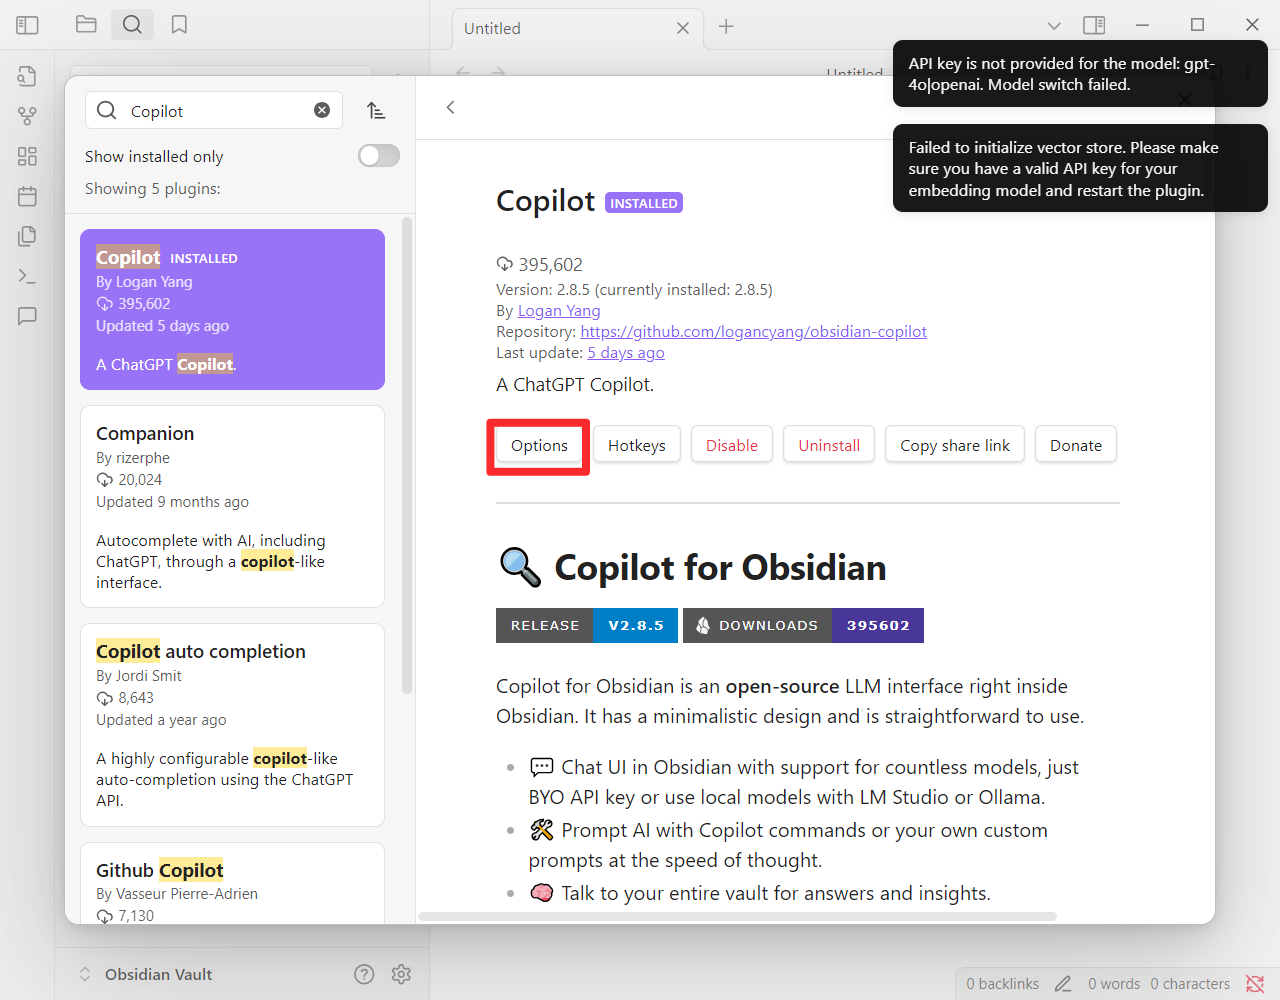Viewport: 1280px width, 1000px height.
Task: Open quick switcher from the ribbon
Action: (27, 76)
